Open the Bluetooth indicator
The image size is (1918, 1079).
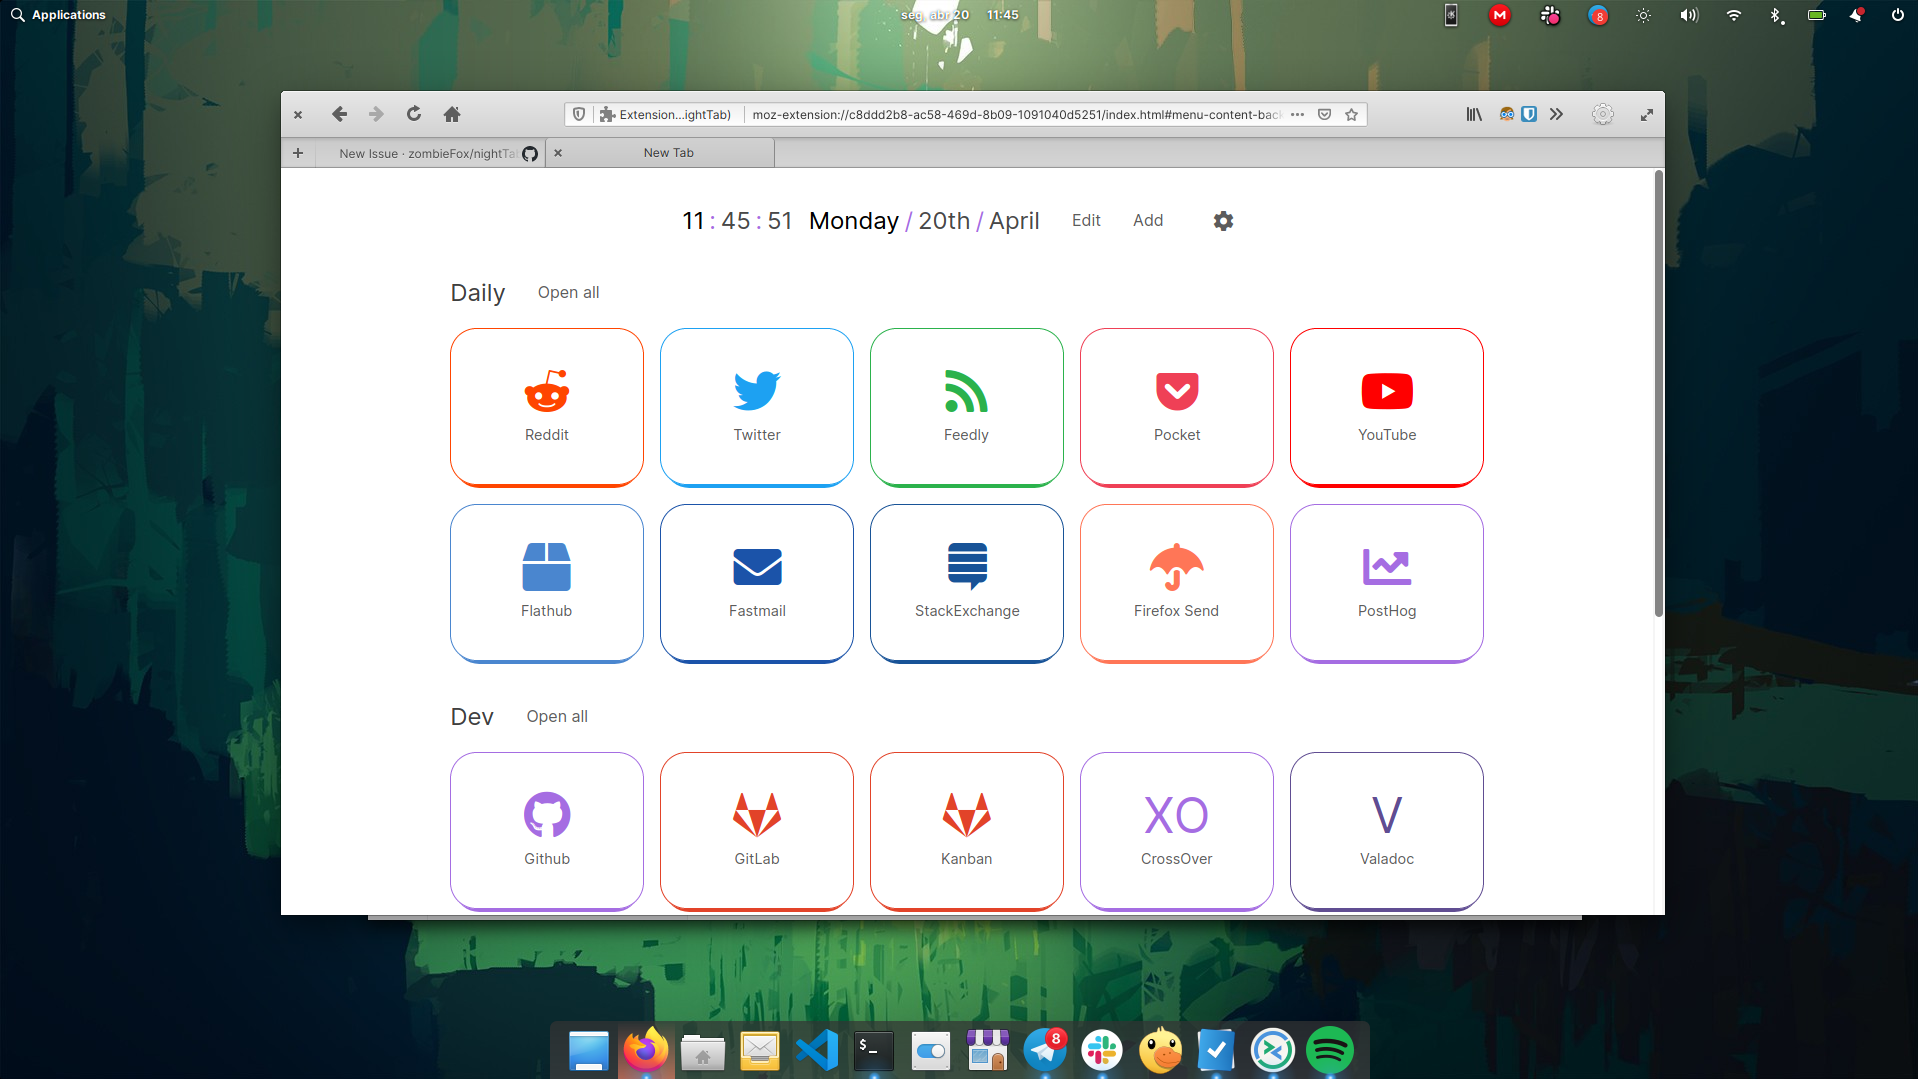[1776, 15]
